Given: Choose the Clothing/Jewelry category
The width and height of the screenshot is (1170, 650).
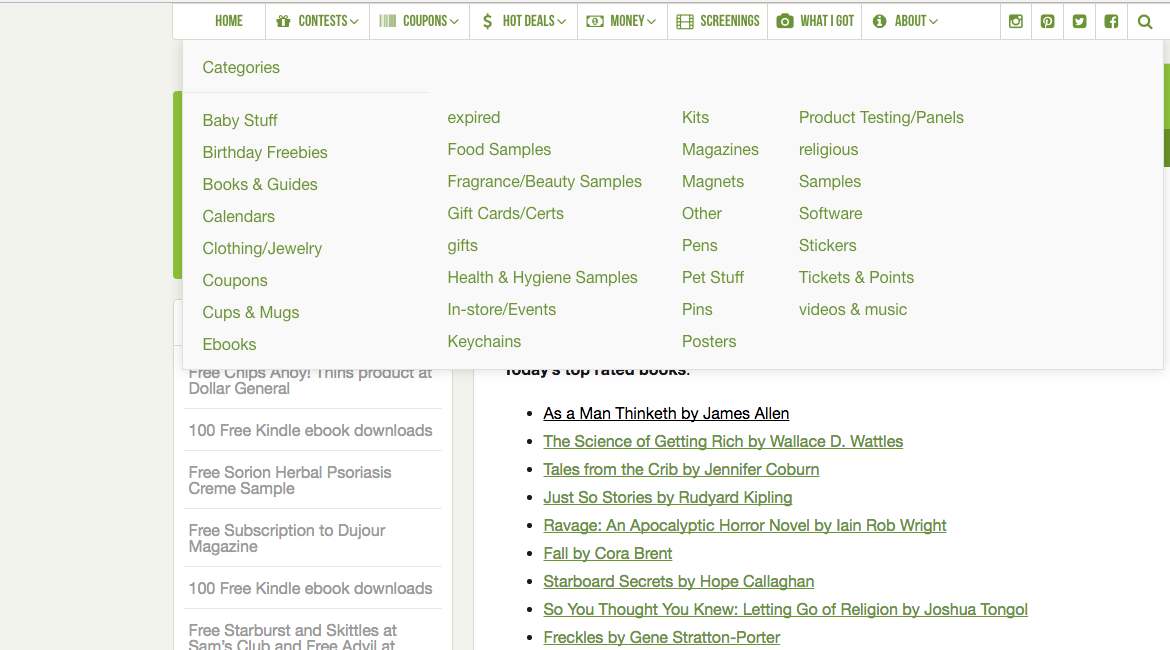Looking at the screenshot, I should [262, 249].
